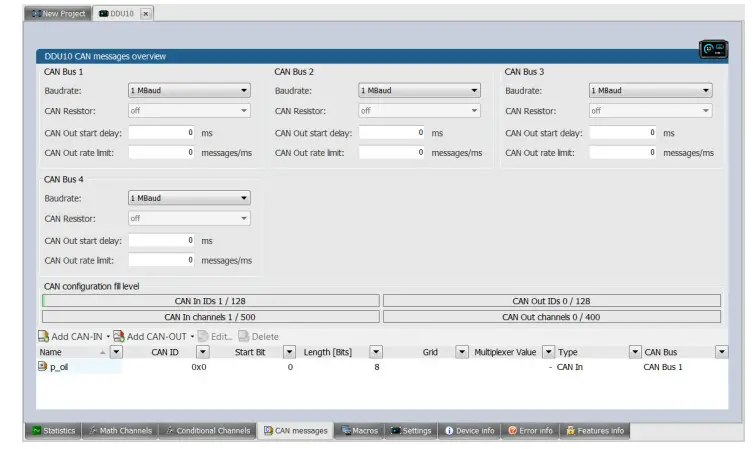Viewport: 753px width, 449px height.
Task: Click CAN Bus 2 CAN Out rate limit field
Action: [x=392, y=152]
